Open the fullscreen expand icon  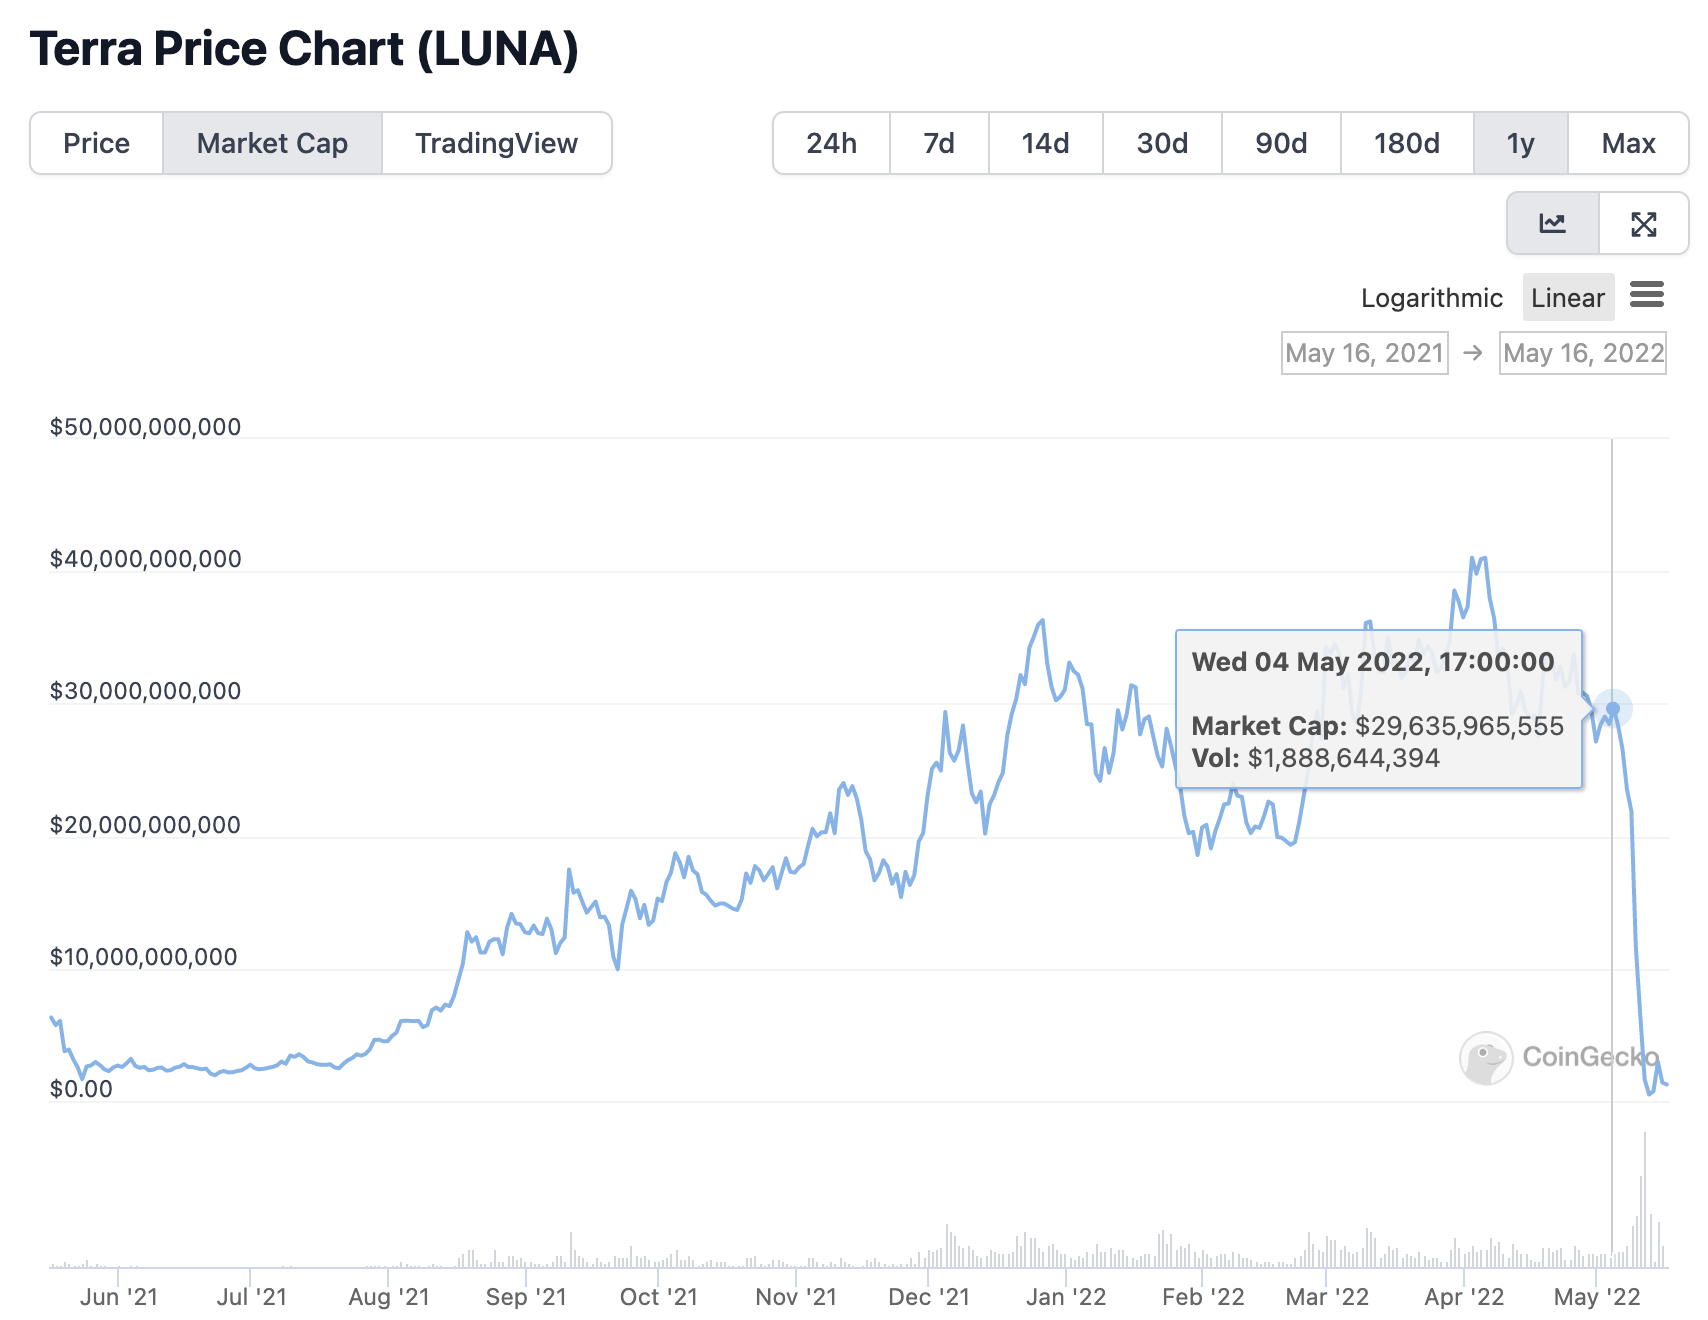coord(1643,223)
